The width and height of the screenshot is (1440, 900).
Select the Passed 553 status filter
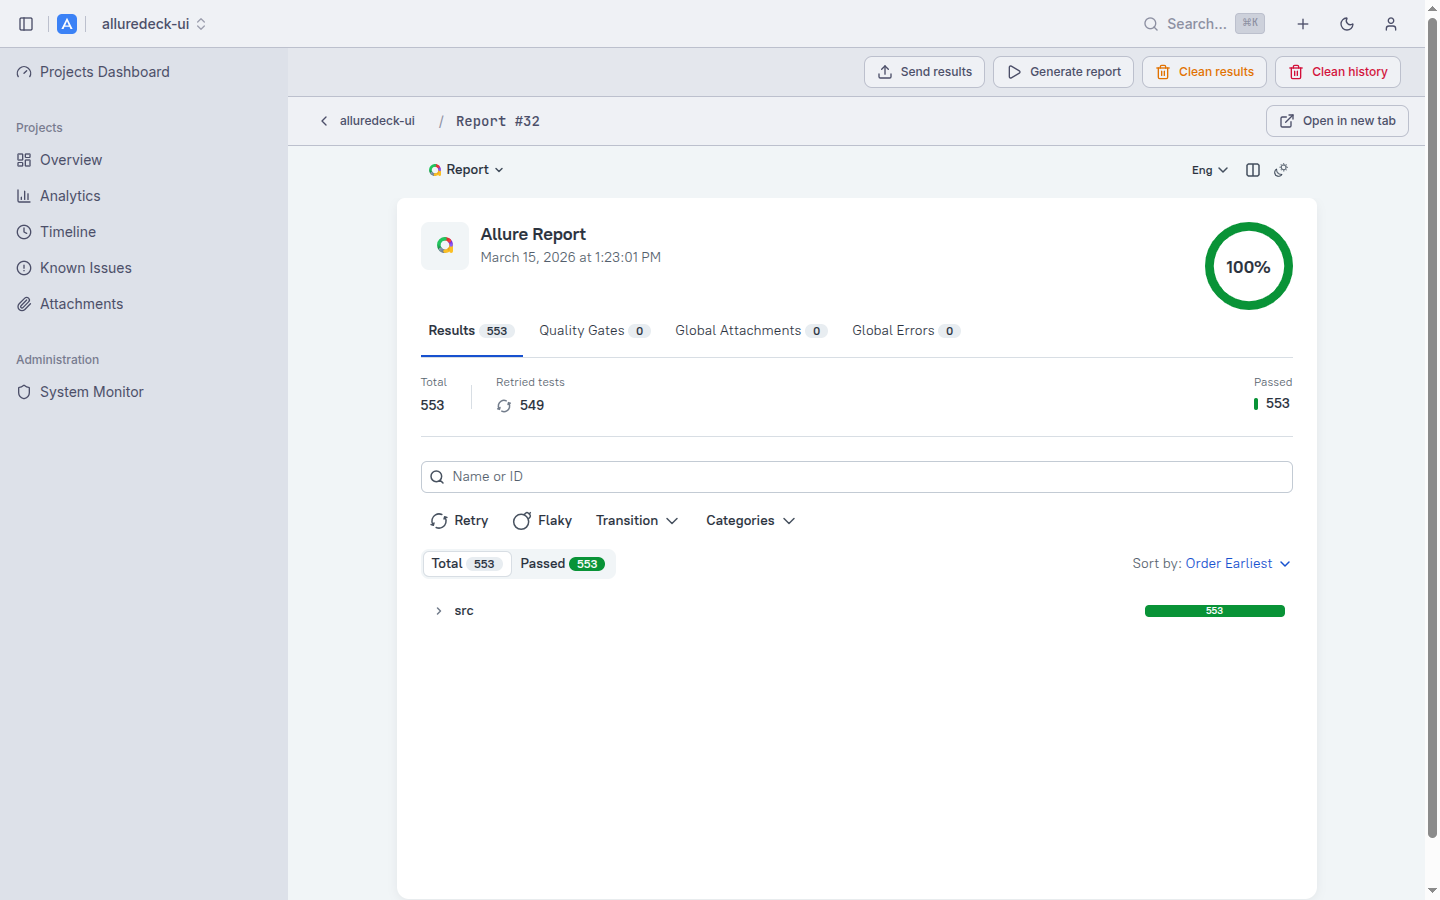[x=562, y=564]
